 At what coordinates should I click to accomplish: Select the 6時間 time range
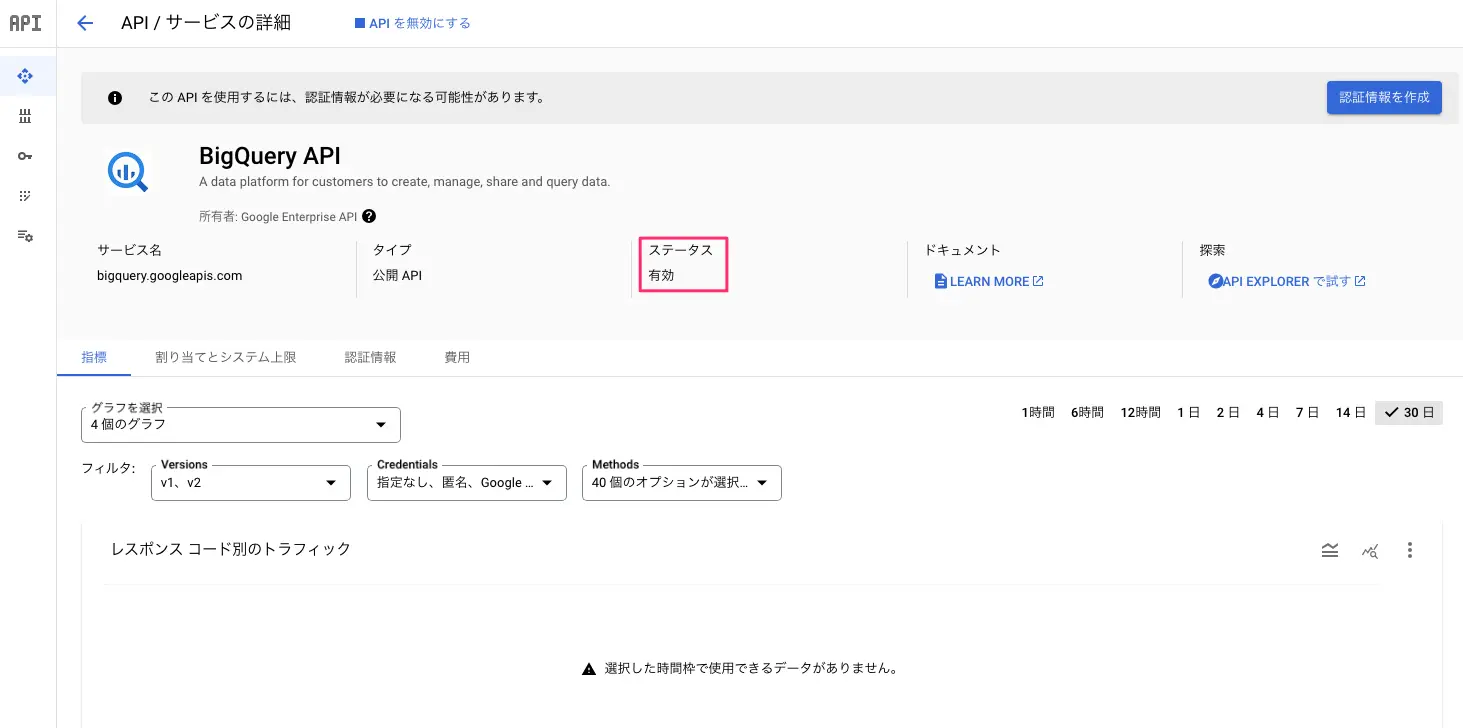(1087, 413)
